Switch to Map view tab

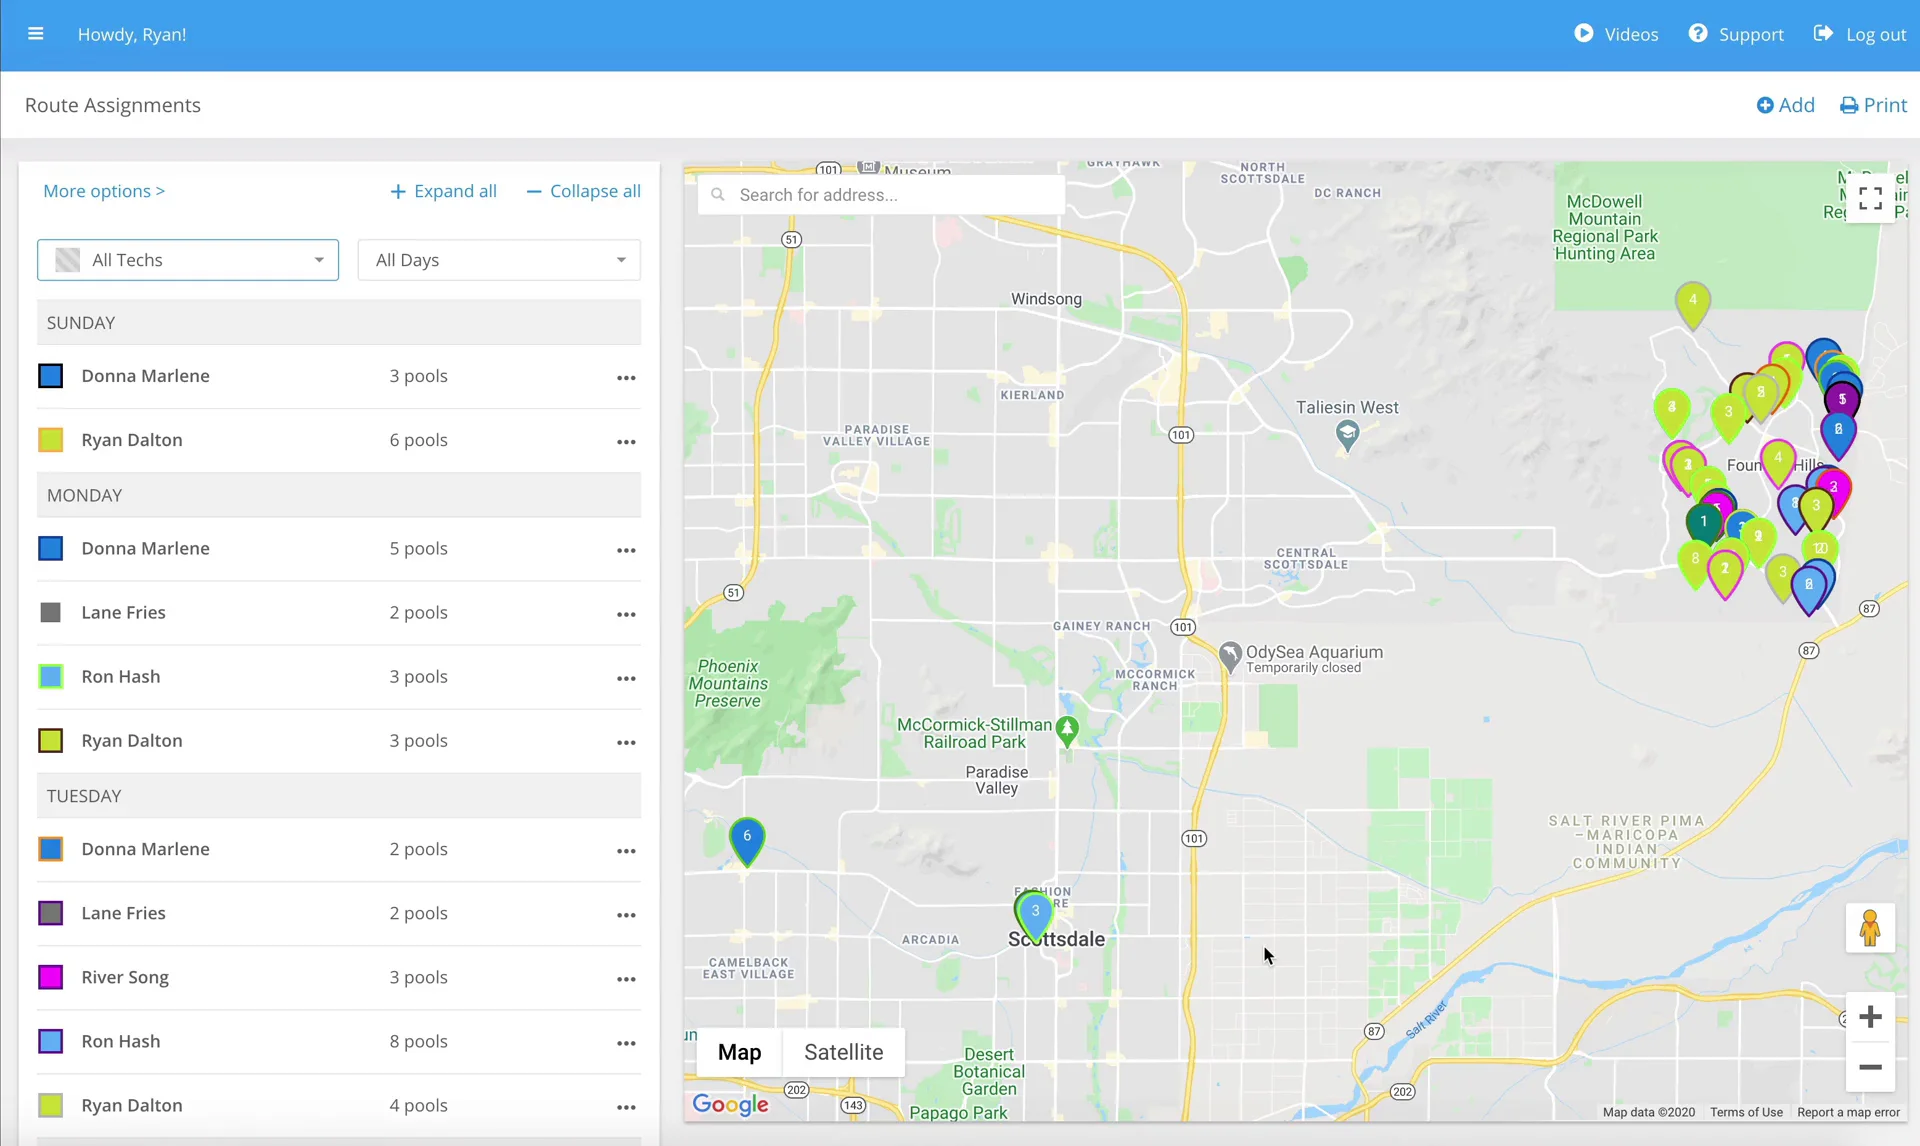pyautogui.click(x=740, y=1052)
